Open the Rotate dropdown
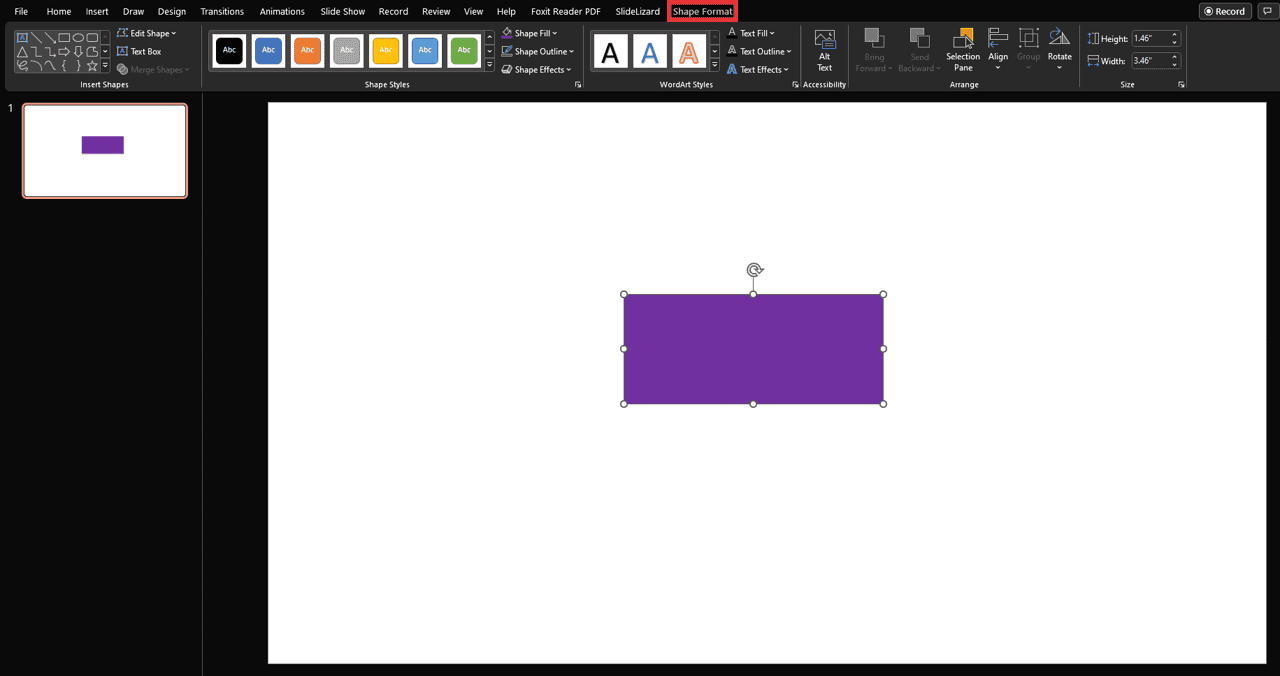1280x676 pixels. click(1059, 50)
